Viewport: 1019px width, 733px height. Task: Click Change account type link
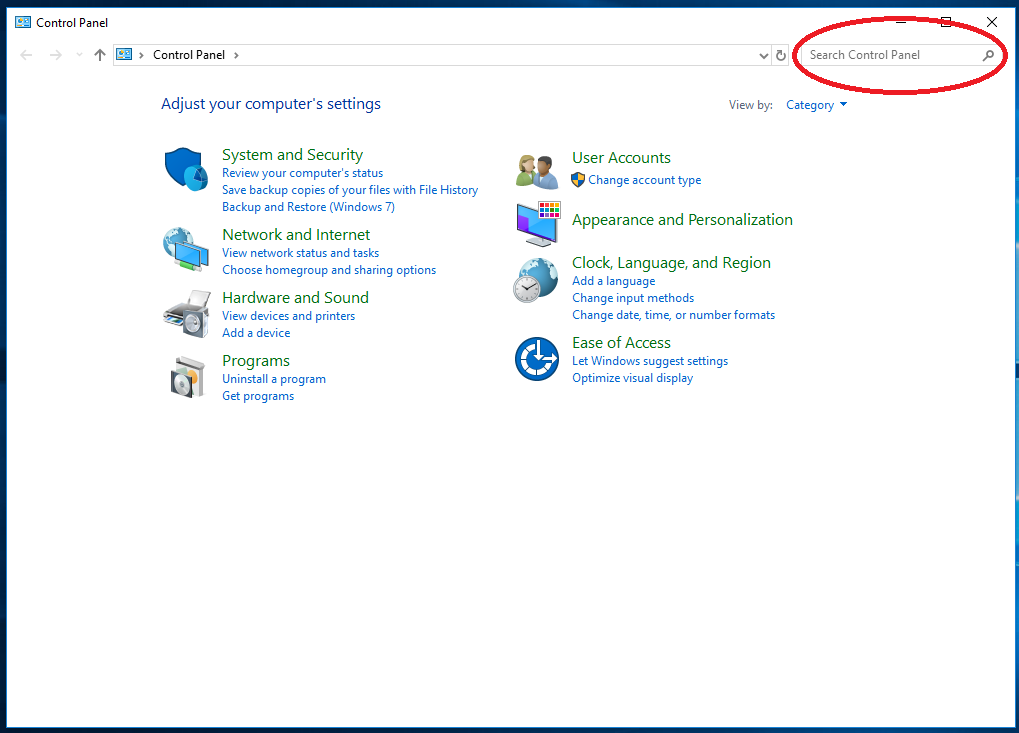(644, 180)
